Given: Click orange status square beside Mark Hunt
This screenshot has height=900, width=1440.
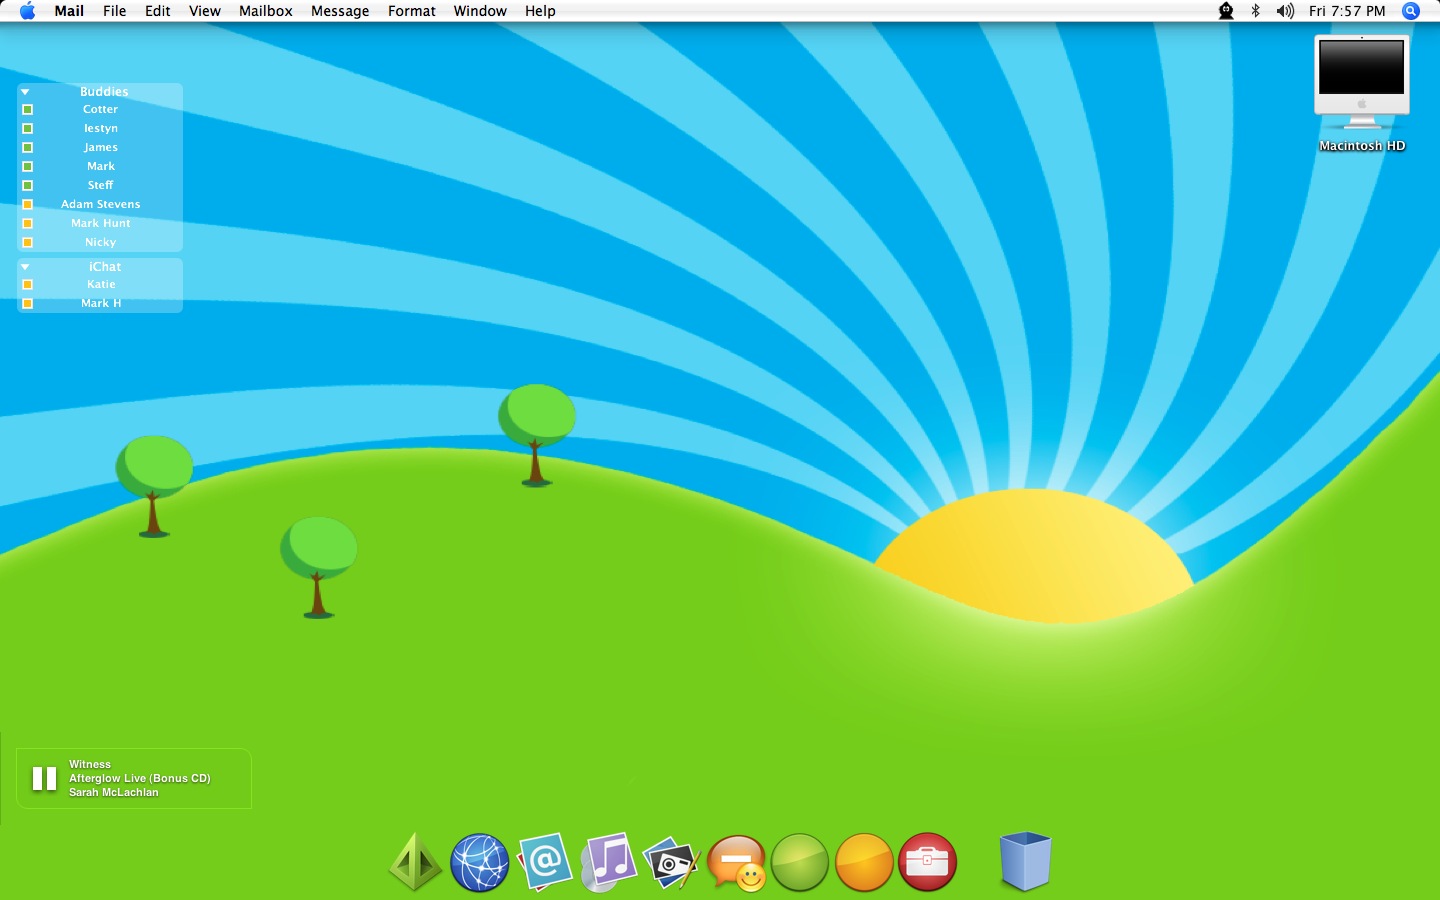Looking at the screenshot, I should (28, 223).
